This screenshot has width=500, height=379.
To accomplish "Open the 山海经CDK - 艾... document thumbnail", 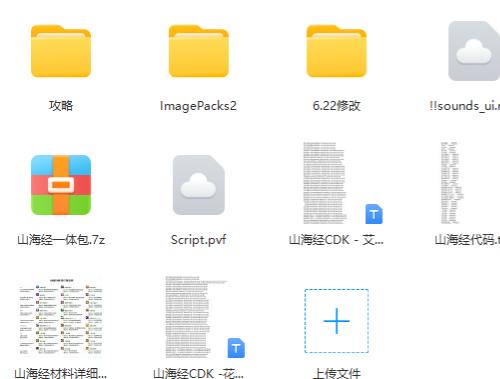I will [x=324, y=183].
